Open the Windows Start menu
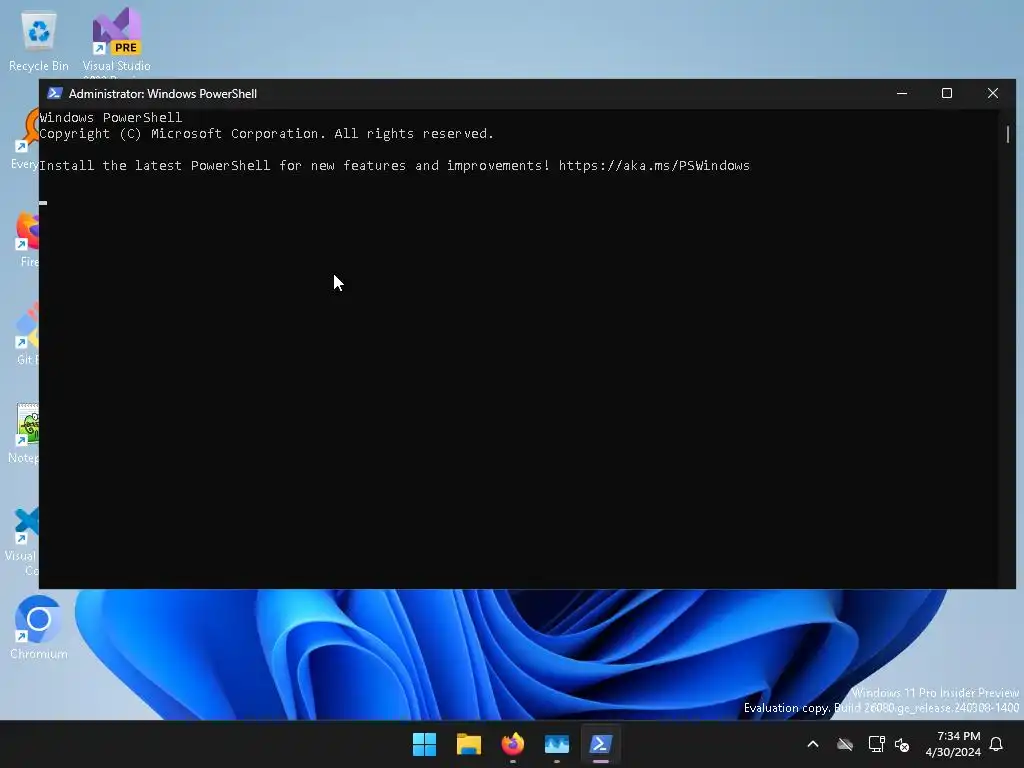This screenshot has width=1024, height=768. [424, 744]
